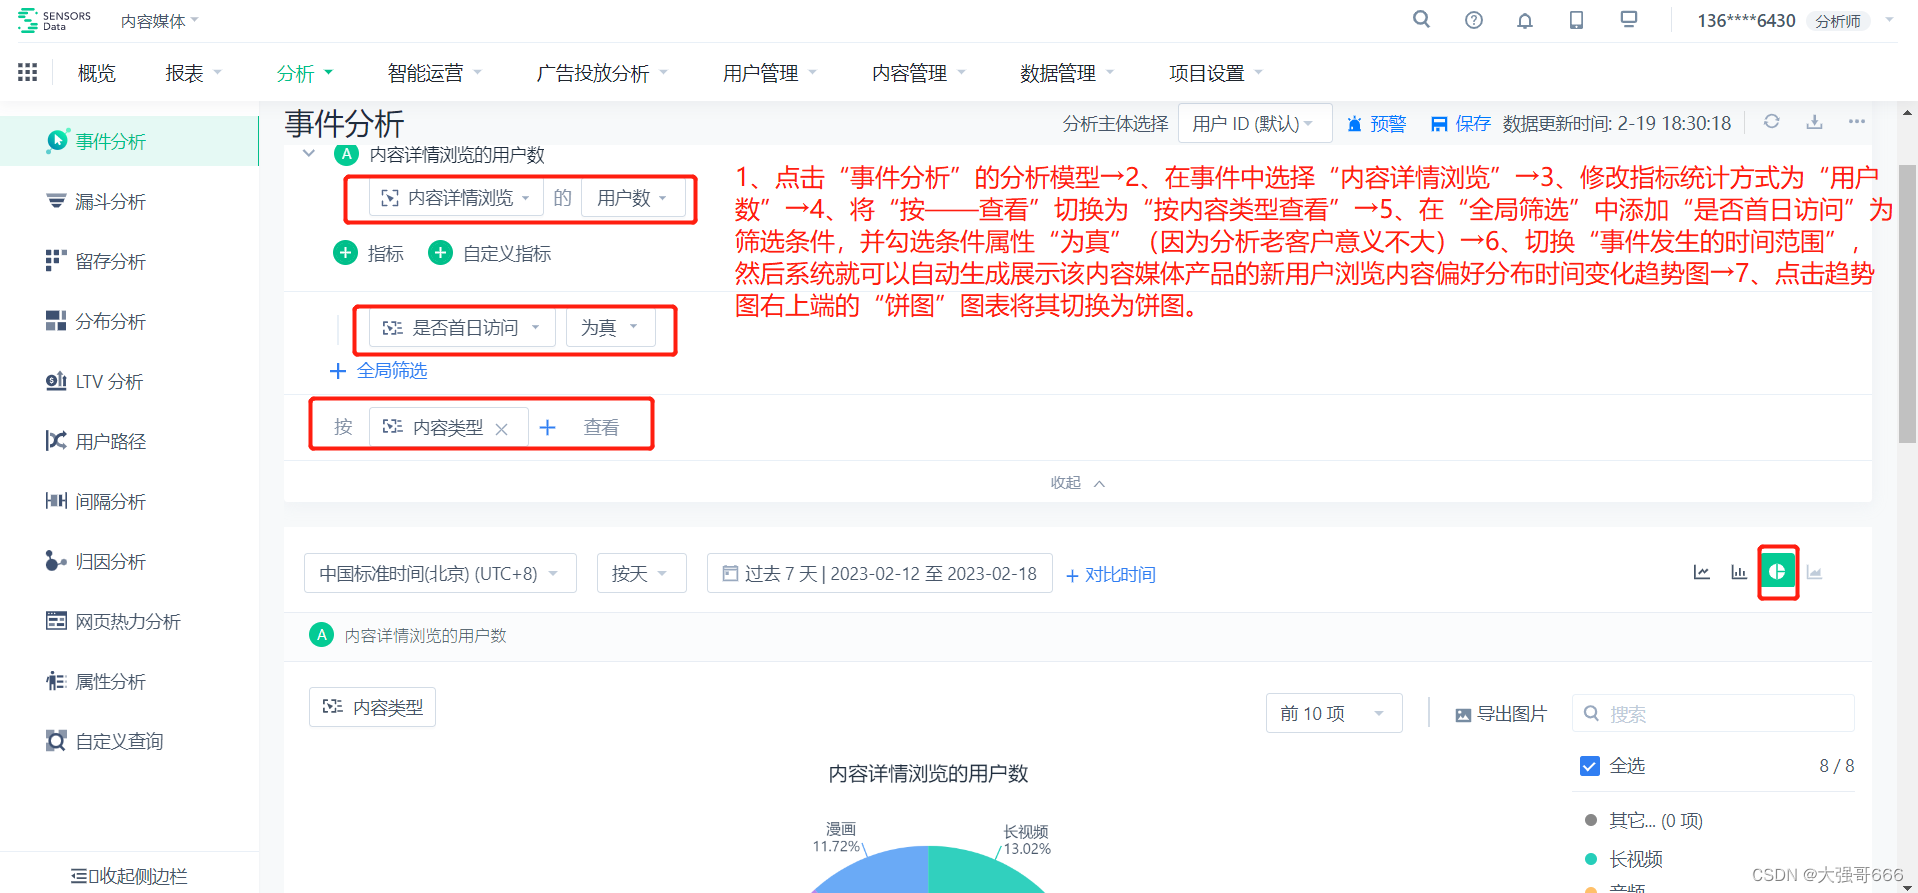This screenshot has width=1918, height=893.
Task: Open the 是否首日访问 filter property dropdown
Action: [462, 328]
